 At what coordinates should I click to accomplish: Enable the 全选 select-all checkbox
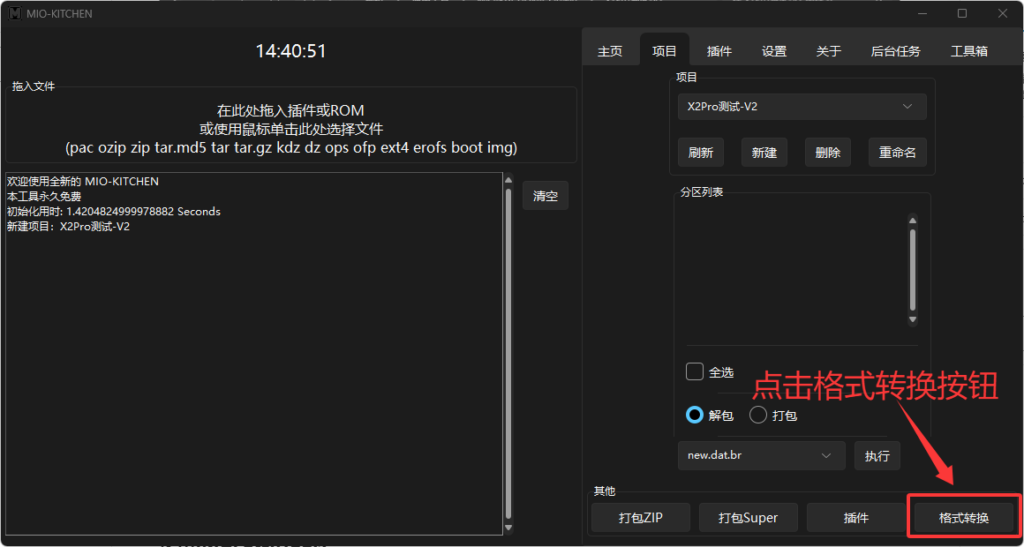click(695, 372)
